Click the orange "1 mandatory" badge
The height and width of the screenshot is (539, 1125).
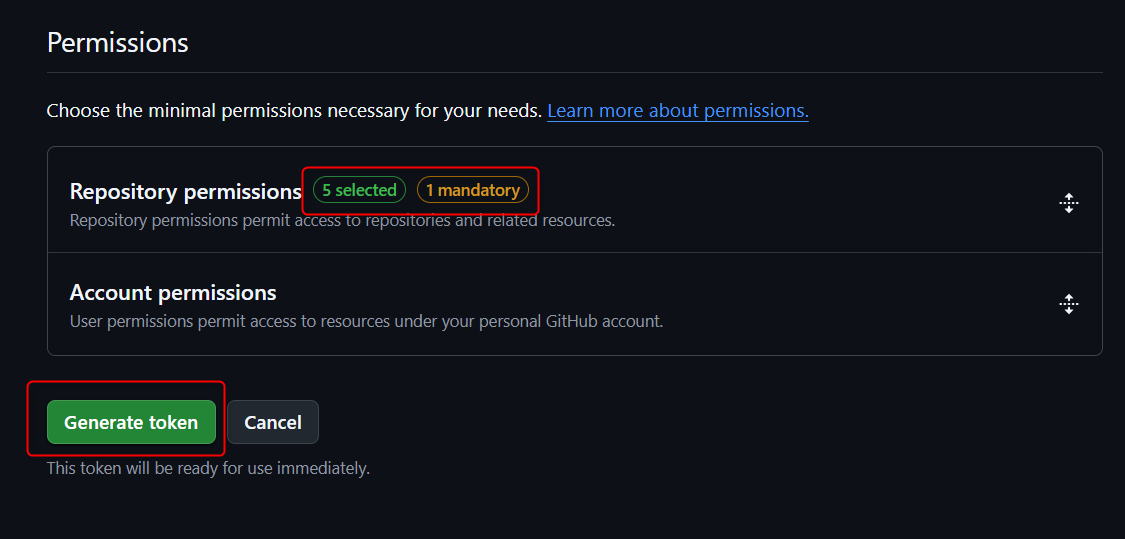[473, 190]
